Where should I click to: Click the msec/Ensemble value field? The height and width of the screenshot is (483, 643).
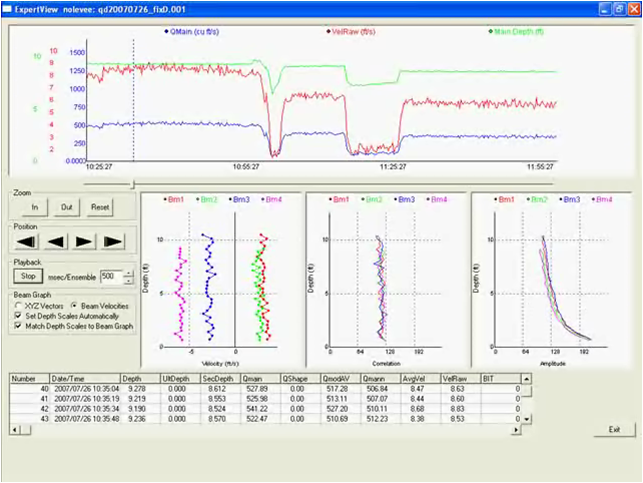pos(109,276)
